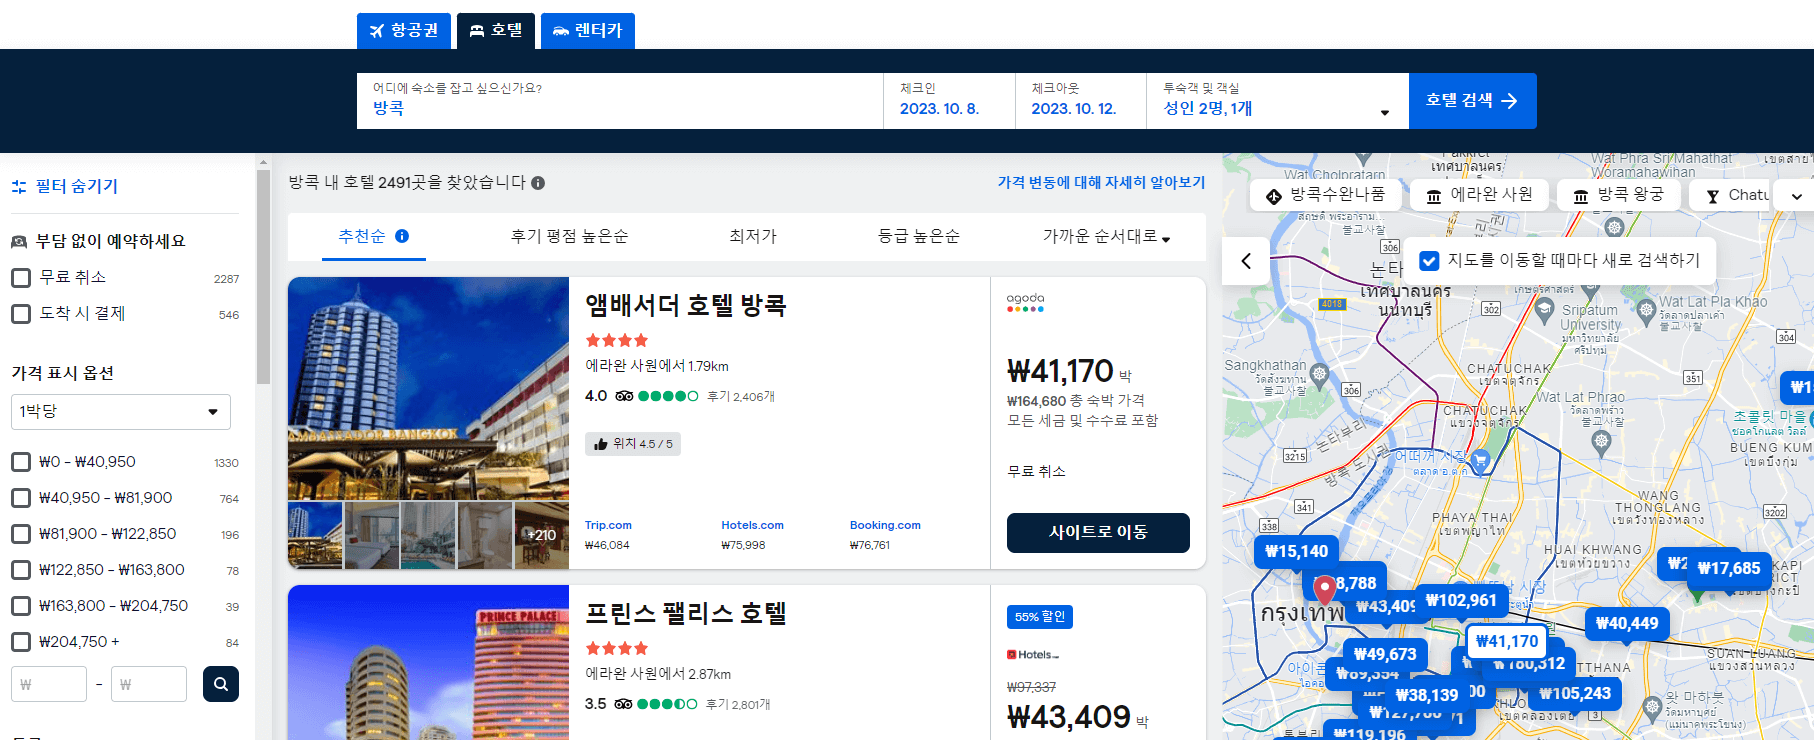The image size is (1814, 740).
Task: Check the ₩122,850 - ₩163,800 price range
Action: click(x=21, y=570)
